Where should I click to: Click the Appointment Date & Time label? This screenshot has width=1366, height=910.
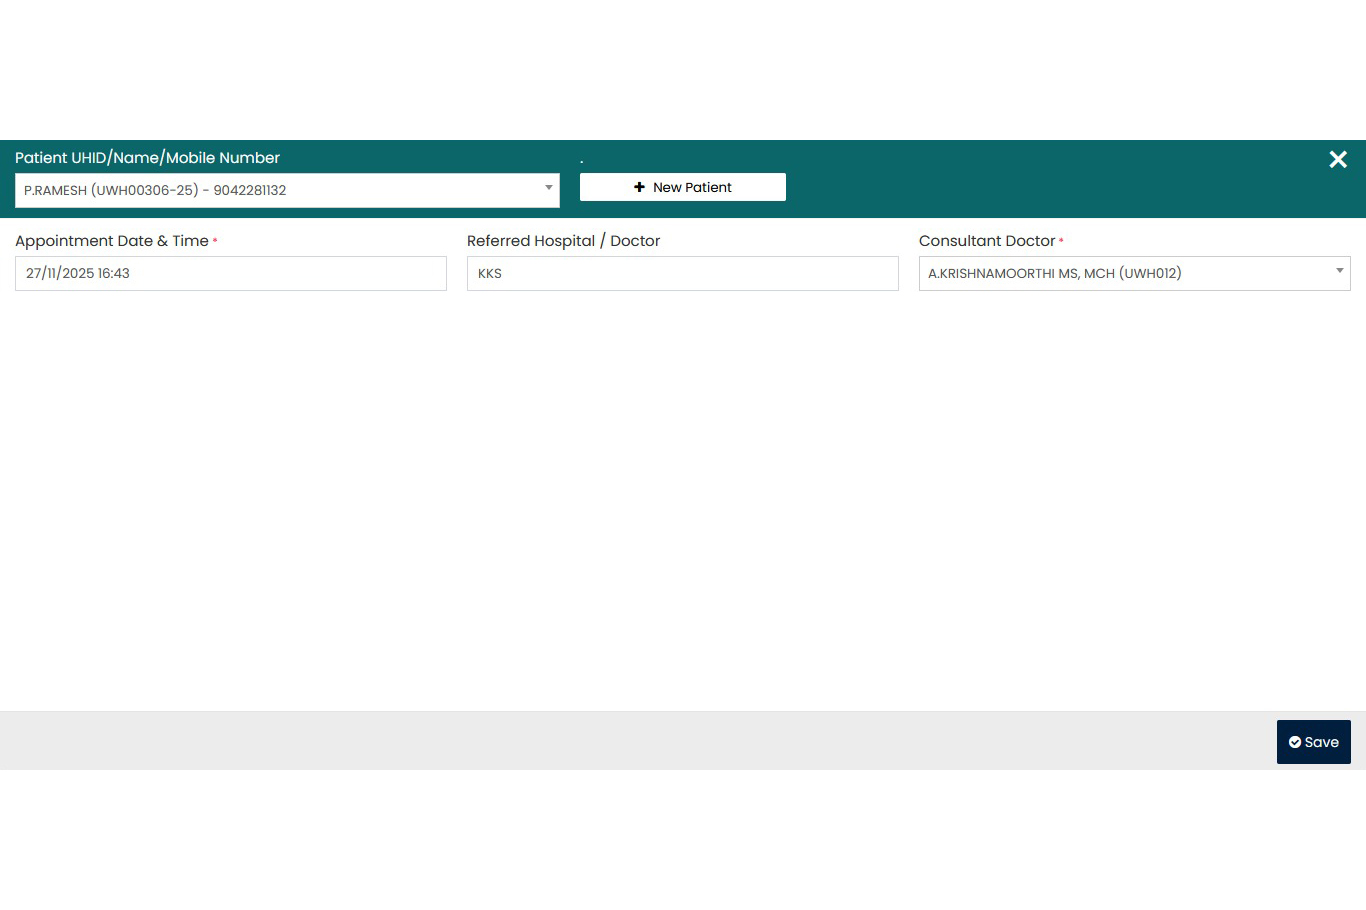(111, 241)
